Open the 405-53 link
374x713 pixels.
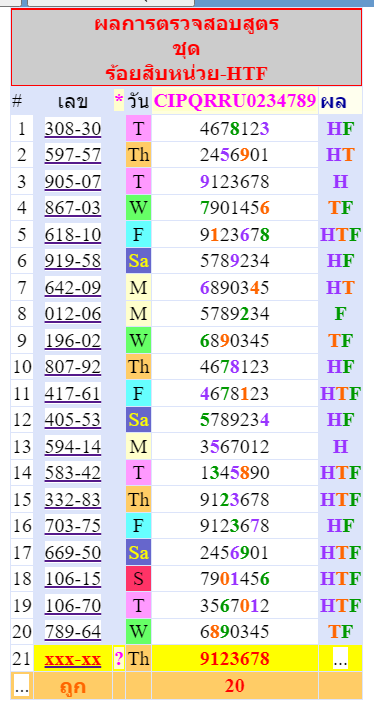(x=73, y=420)
